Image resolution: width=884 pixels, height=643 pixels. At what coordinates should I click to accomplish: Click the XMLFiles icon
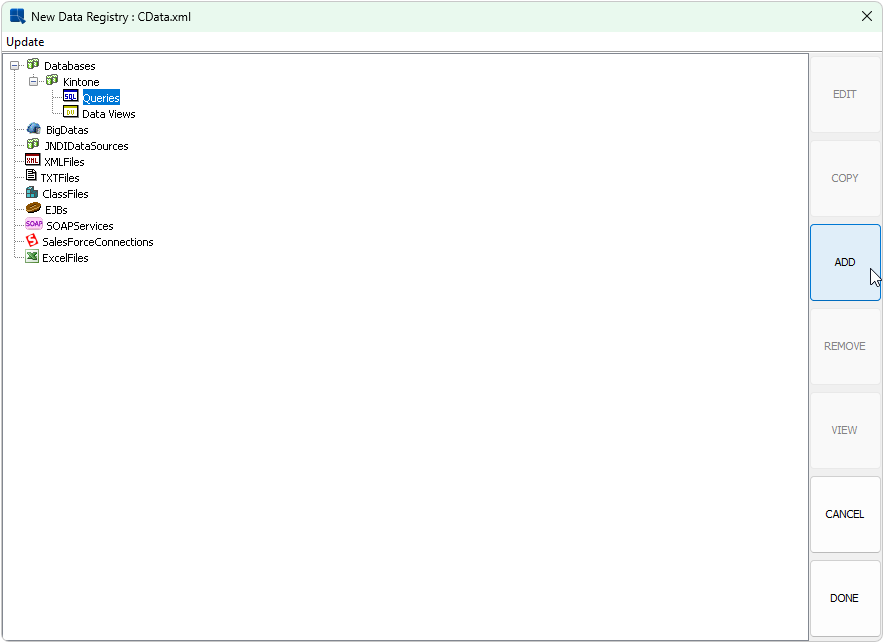pos(32,162)
